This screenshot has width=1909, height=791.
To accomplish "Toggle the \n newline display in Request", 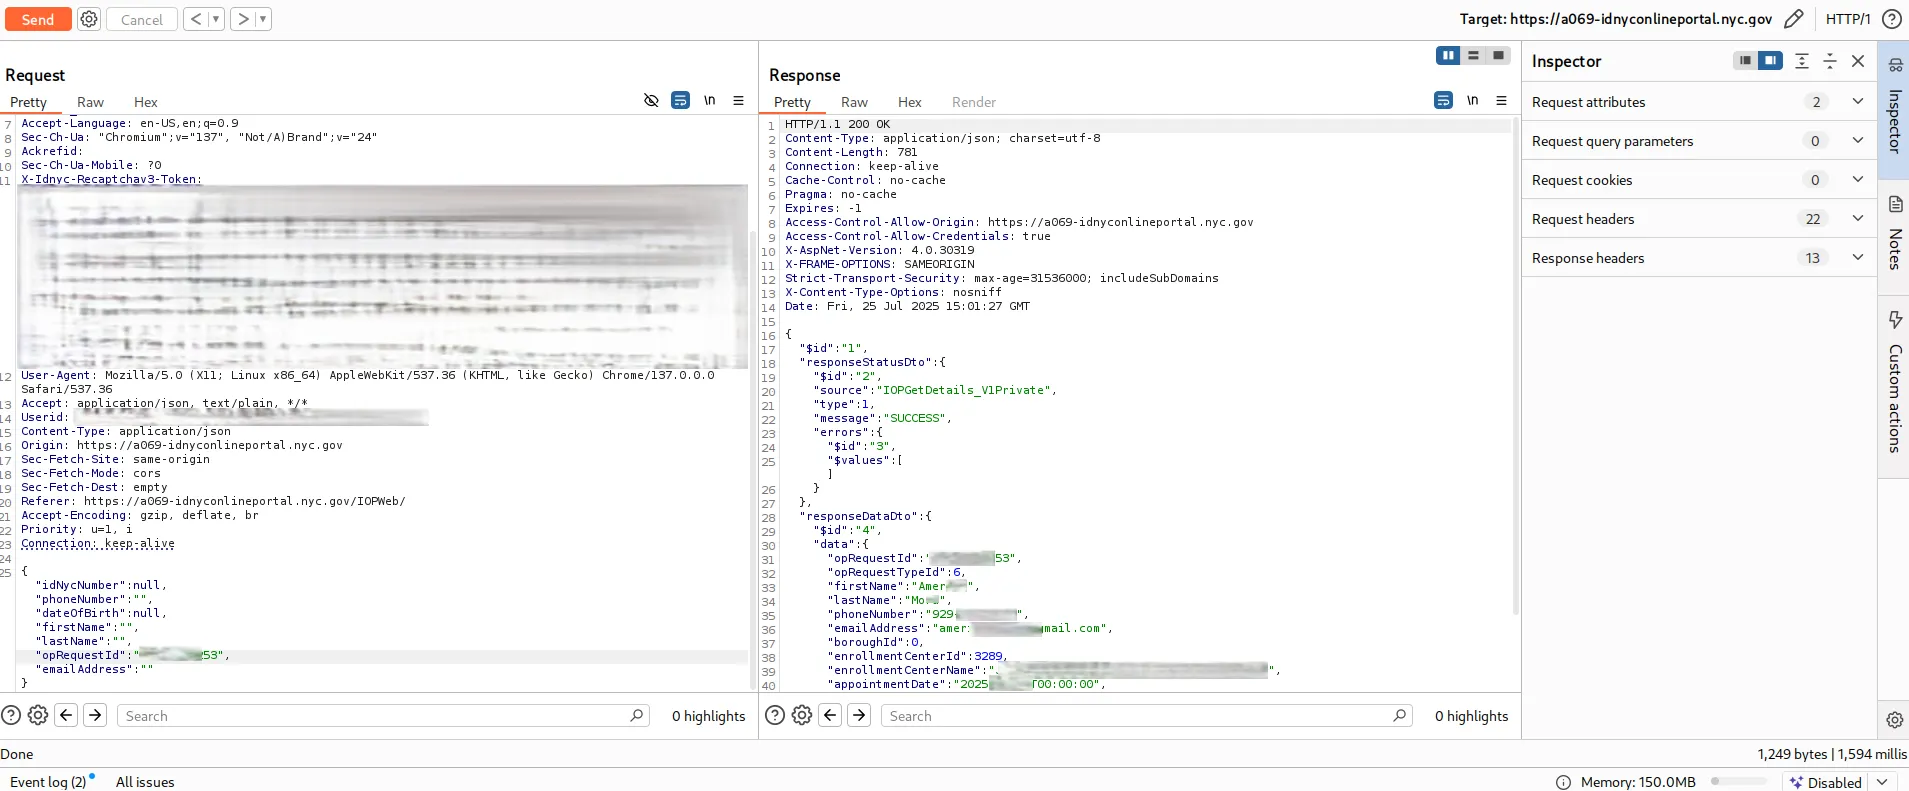I will [709, 100].
